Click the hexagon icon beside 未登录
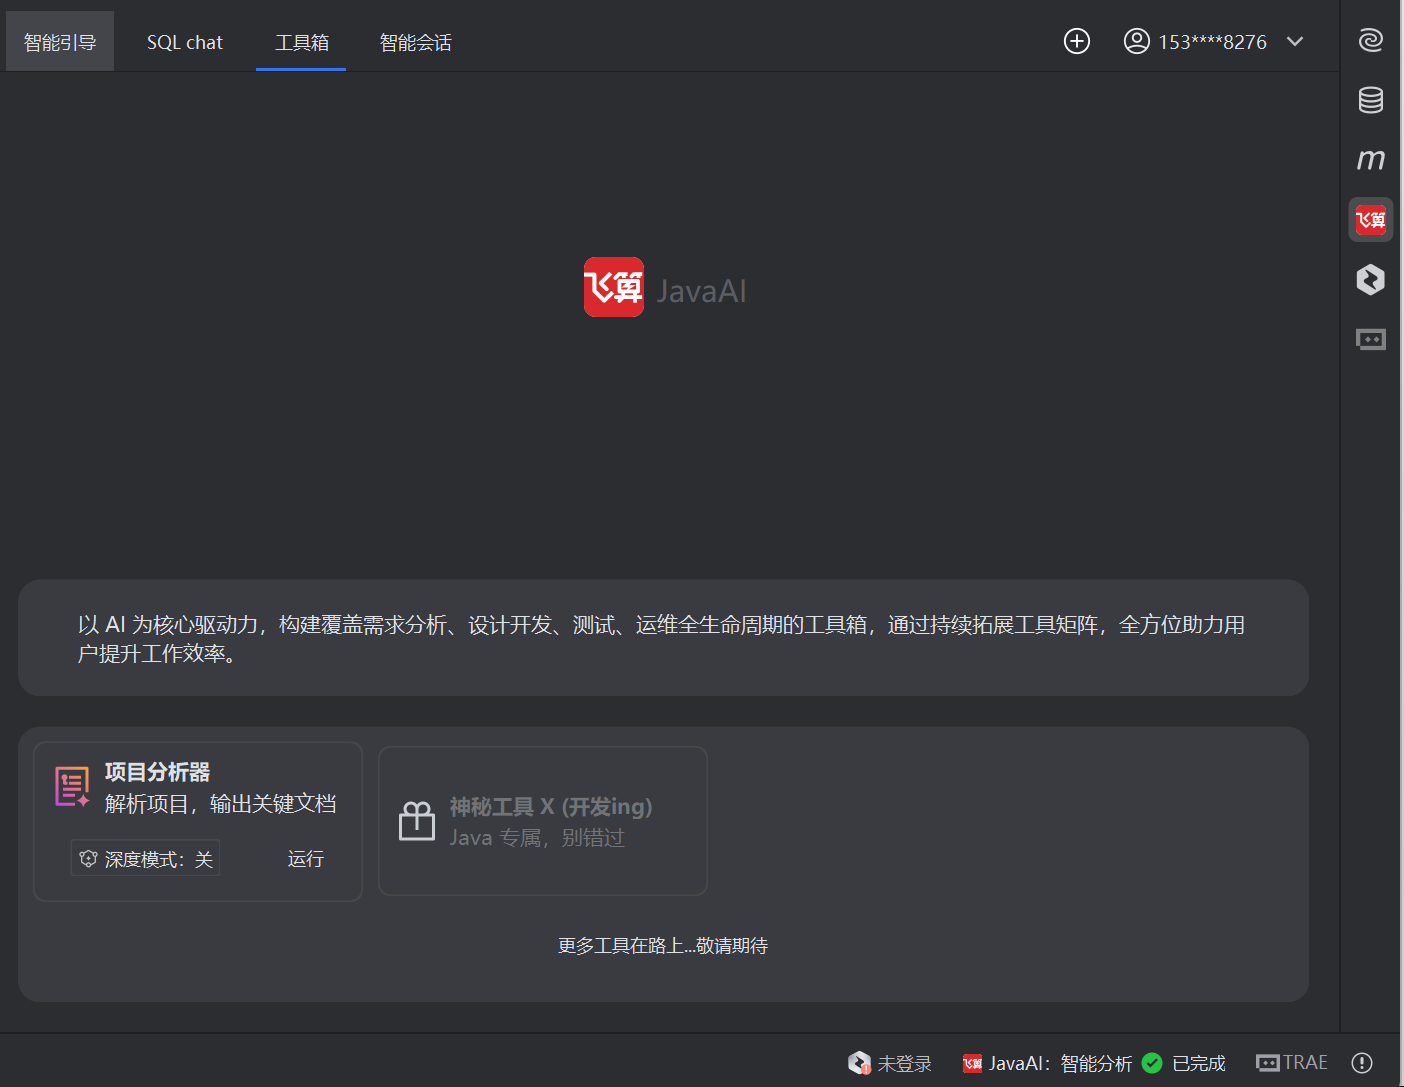 coord(859,1063)
